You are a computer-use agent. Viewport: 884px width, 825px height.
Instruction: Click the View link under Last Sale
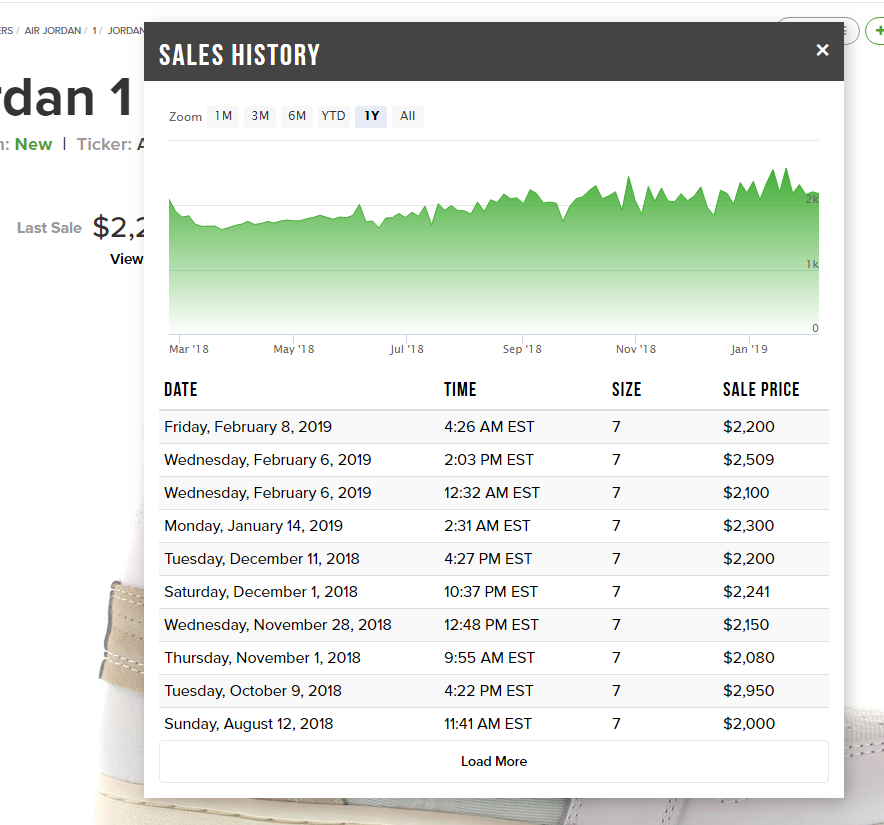(x=127, y=259)
